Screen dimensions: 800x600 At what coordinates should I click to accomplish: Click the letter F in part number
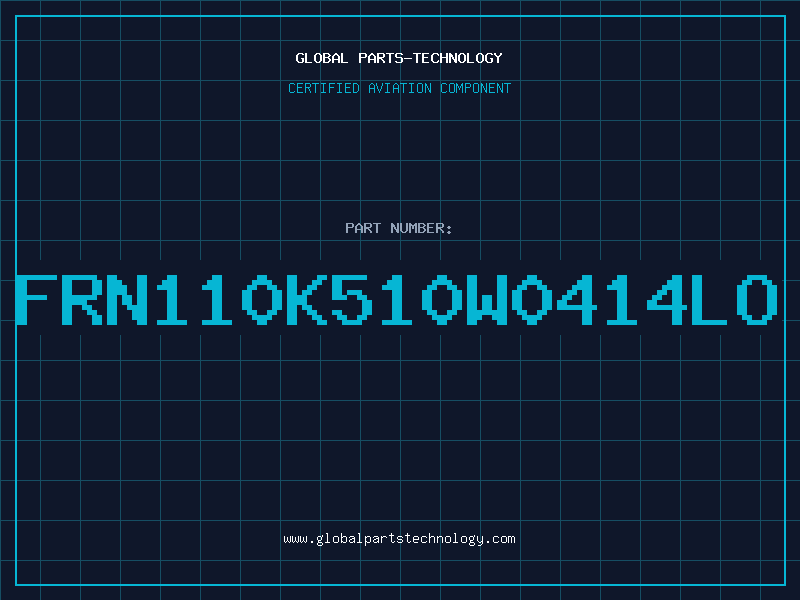pos(36,299)
